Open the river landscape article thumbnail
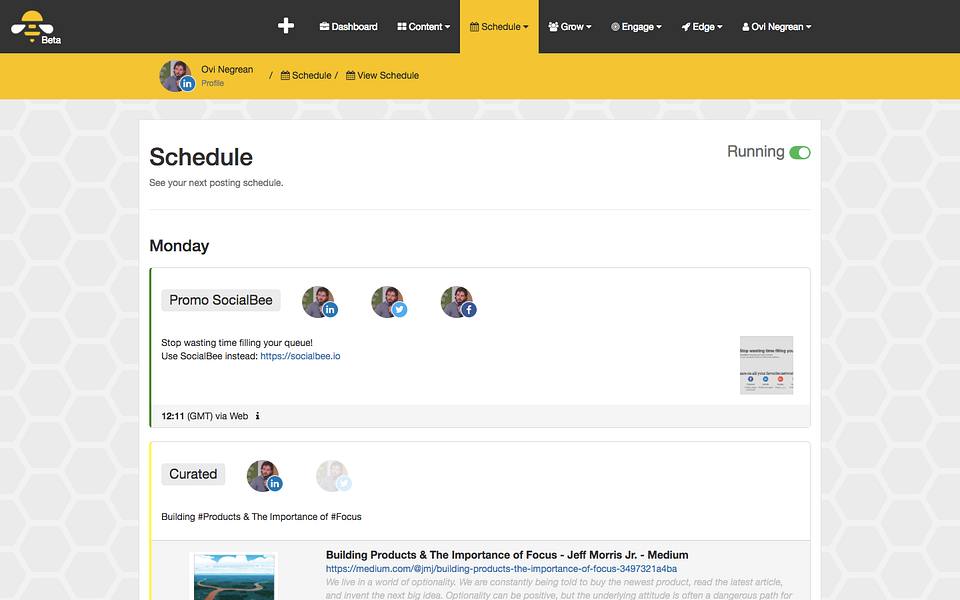This screenshot has width=960, height=600. (234, 576)
